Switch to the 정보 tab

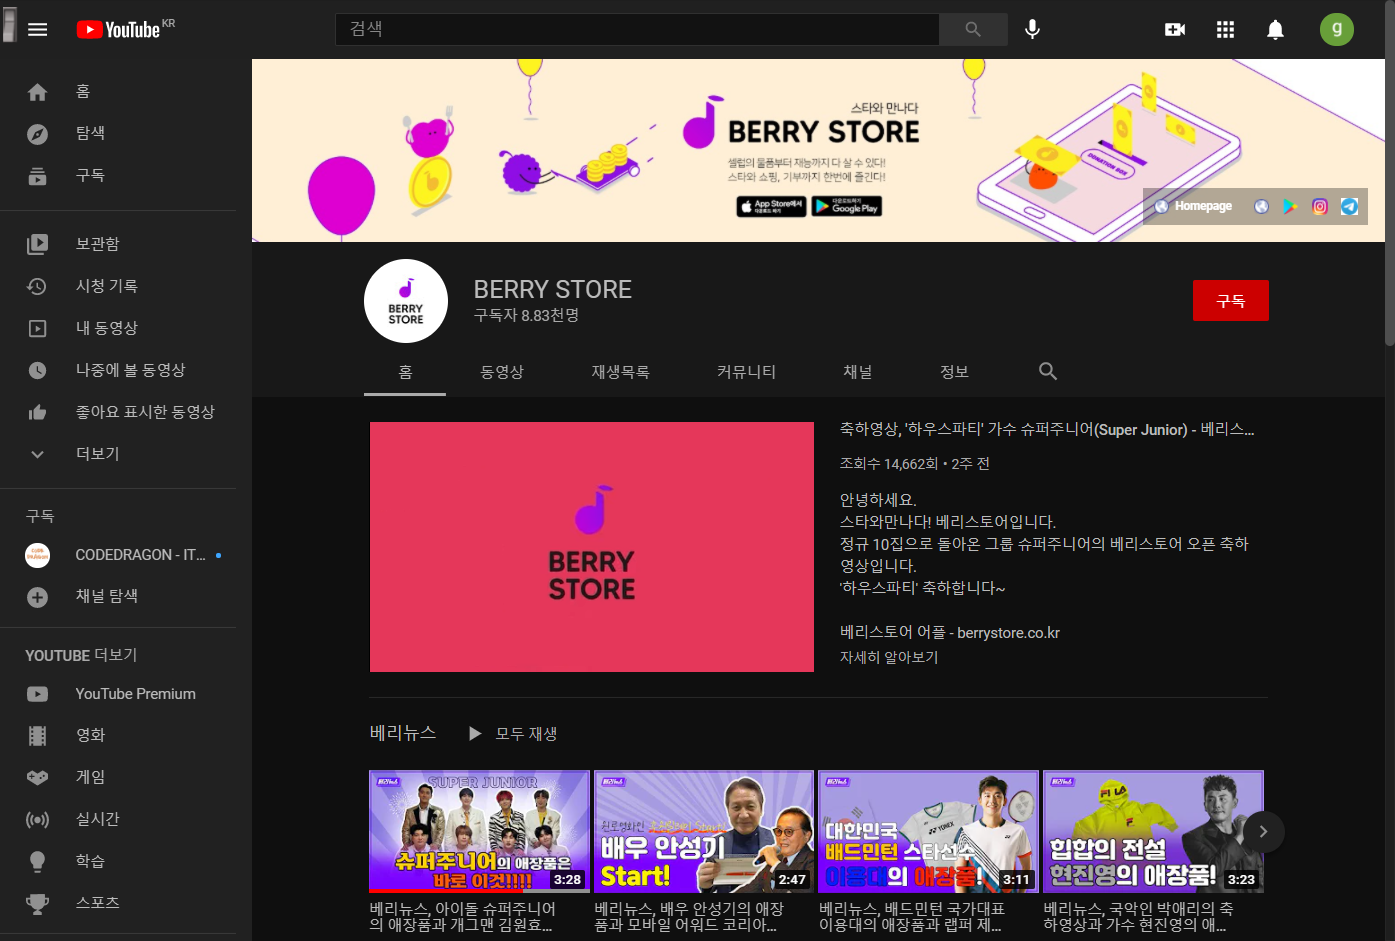(x=955, y=372)
